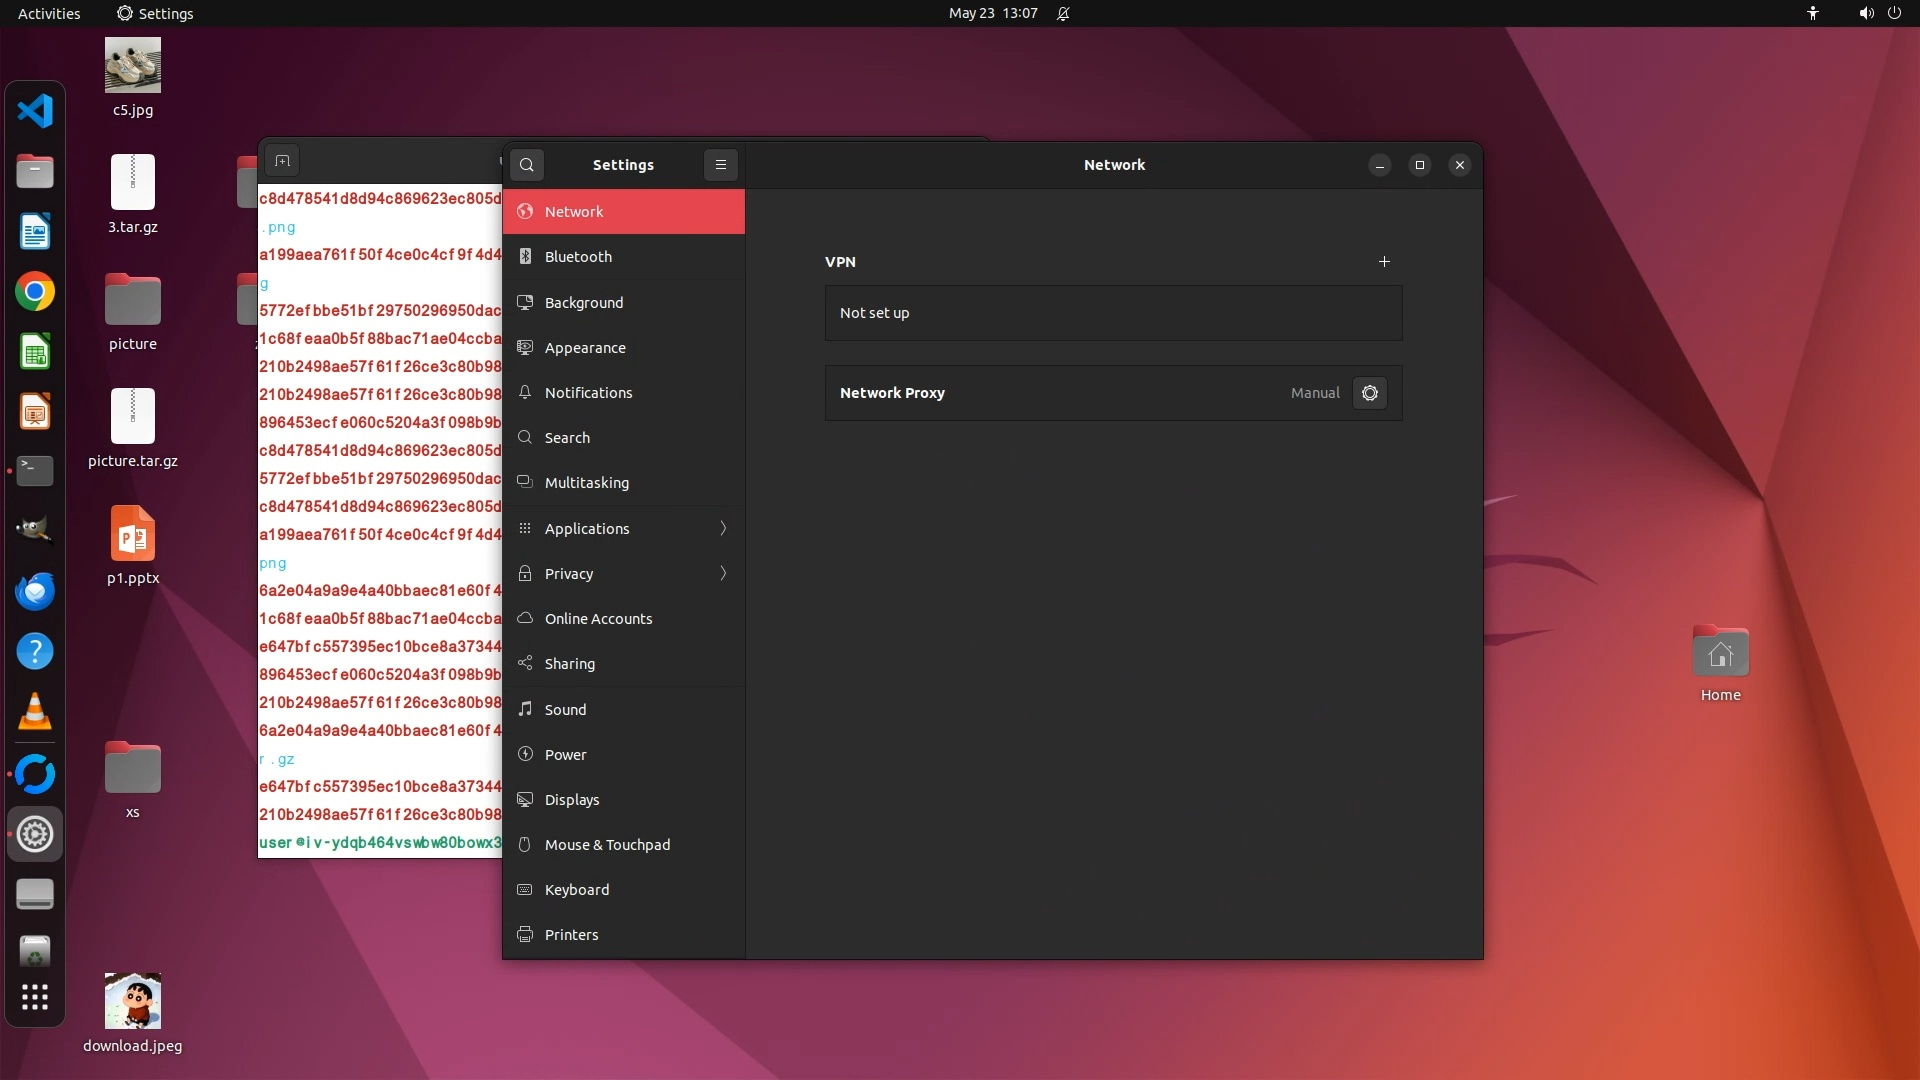
Task: Click the new tab icon in terminal
Action: (283, 161)
